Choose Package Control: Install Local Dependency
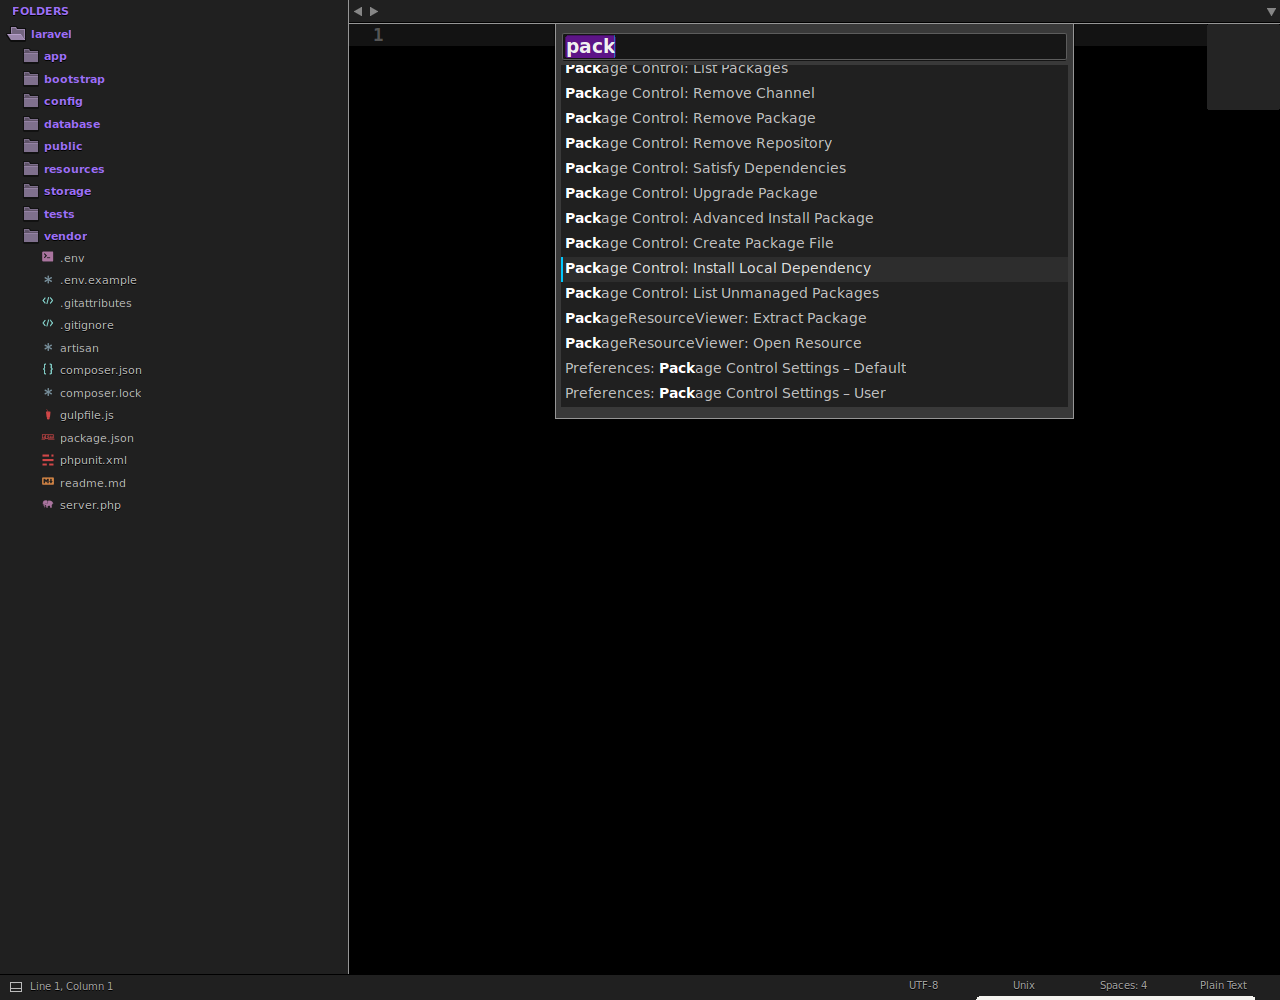Image resolution: width=1280 pixels, height=1000 pixels. [814, 268]
